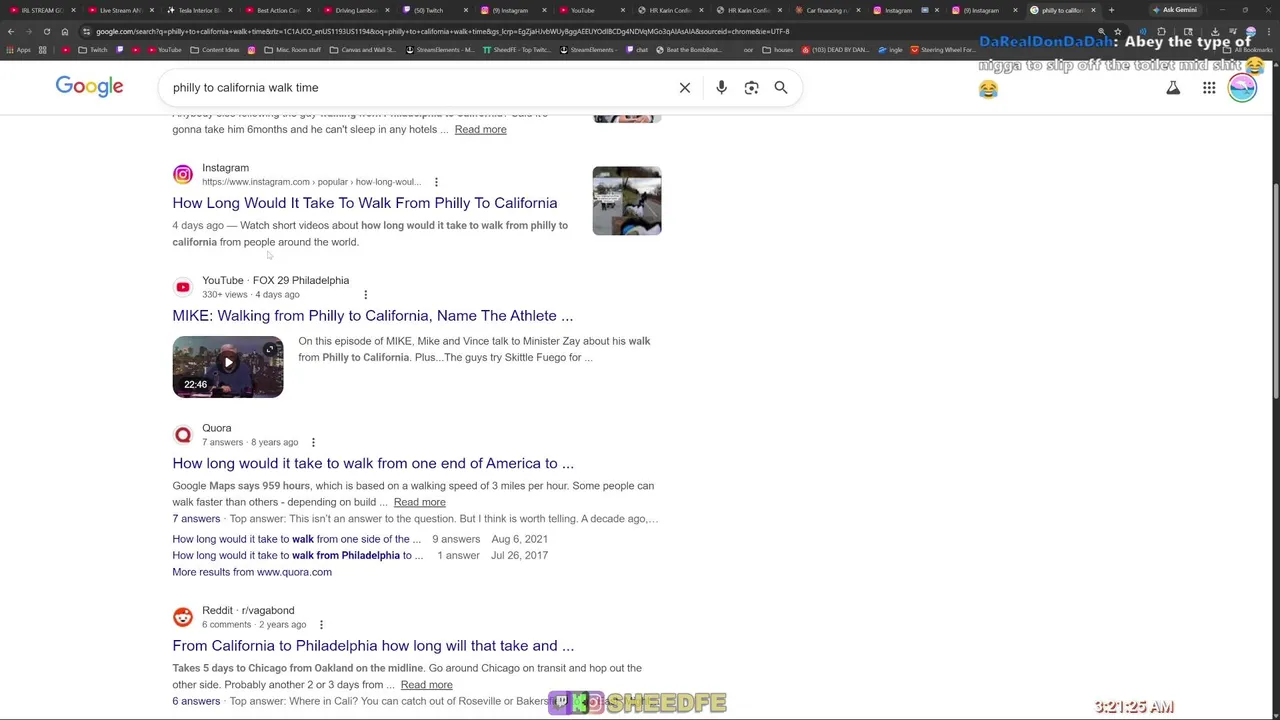Open Search by image with the Lens icon
Image resolution: width=1280 pixels, height=720 pixels.
click(x=751, y=88)
